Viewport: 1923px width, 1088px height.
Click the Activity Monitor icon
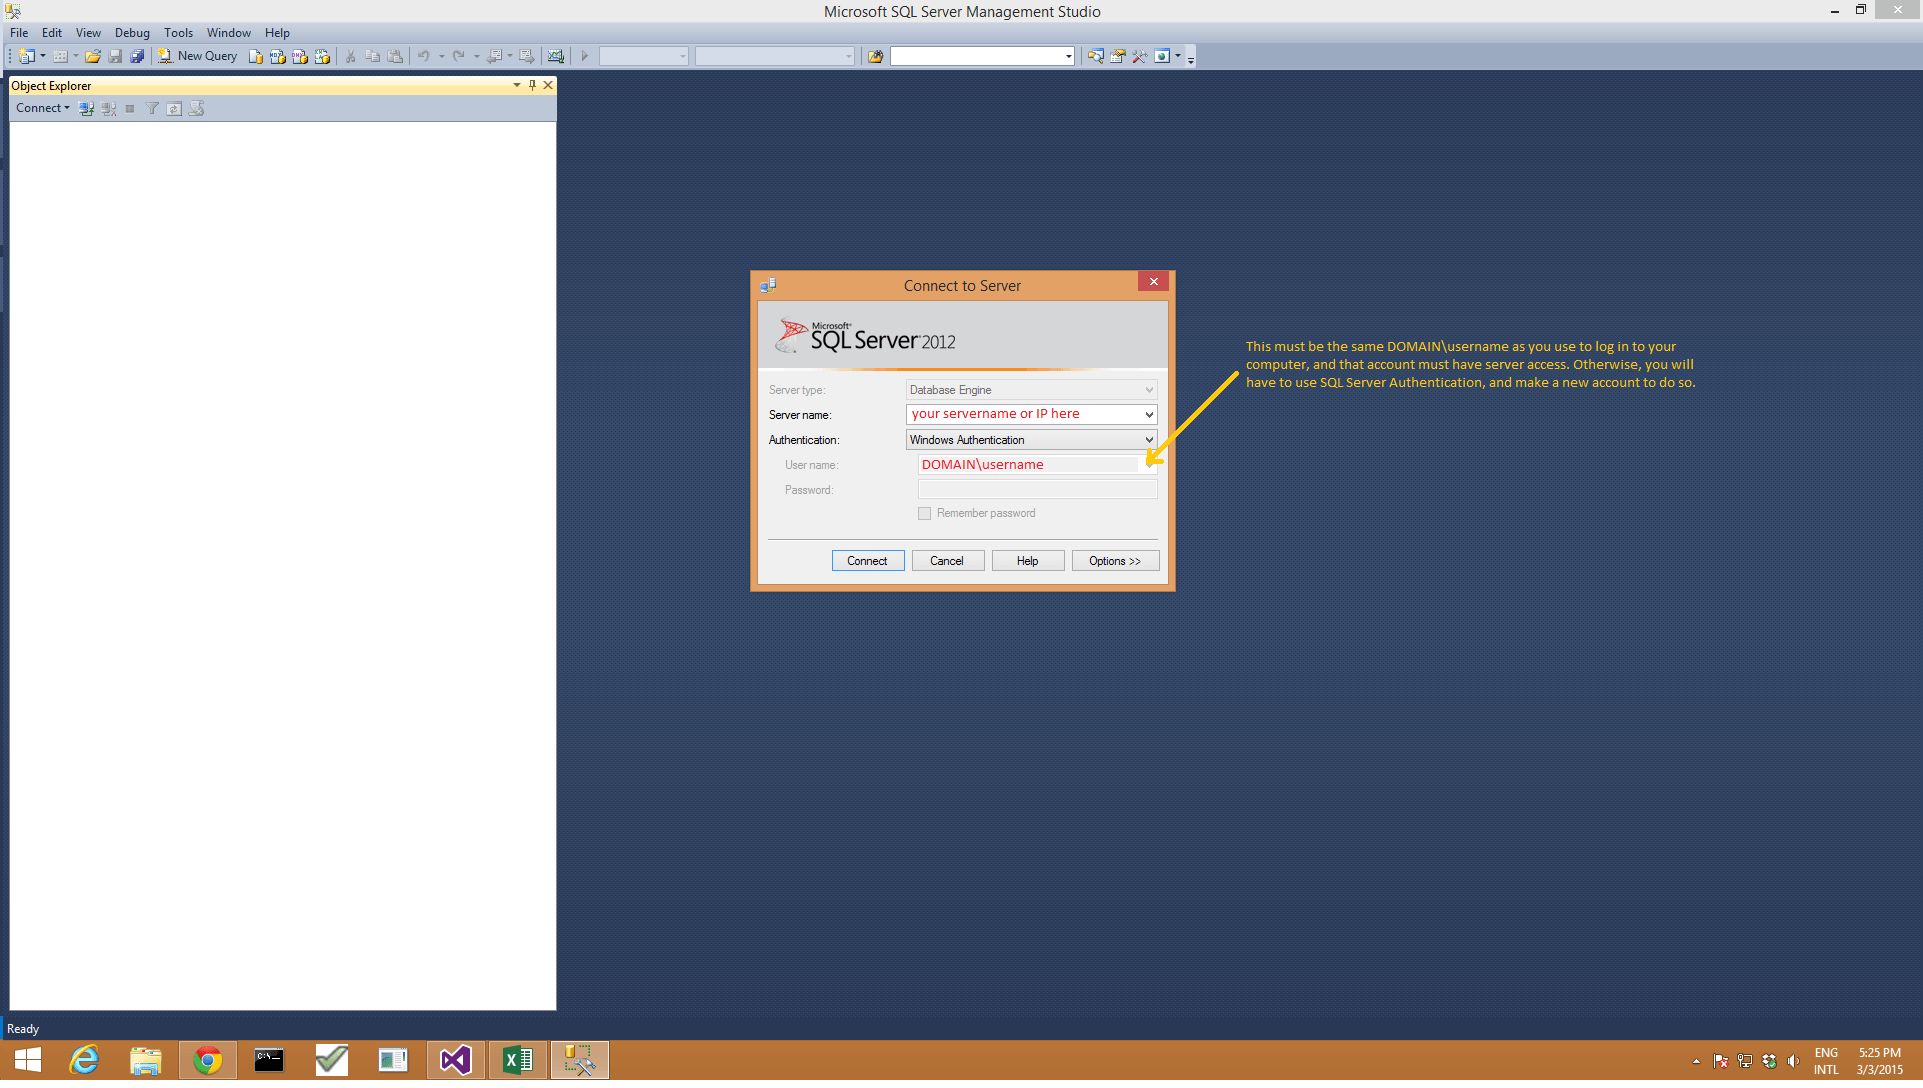click(x=556, y=56)
